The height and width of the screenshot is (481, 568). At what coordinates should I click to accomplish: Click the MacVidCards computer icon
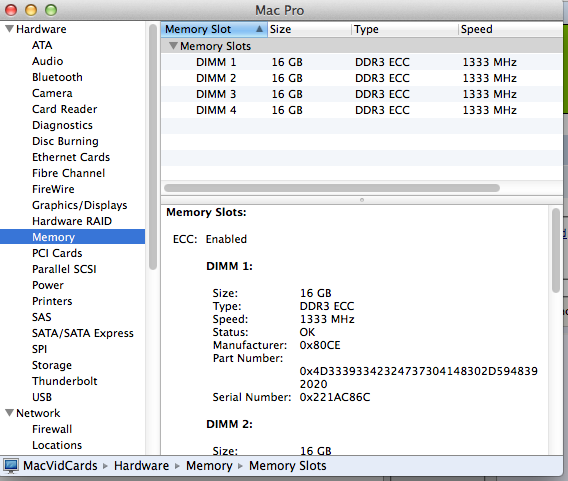[x=11, y=465]
